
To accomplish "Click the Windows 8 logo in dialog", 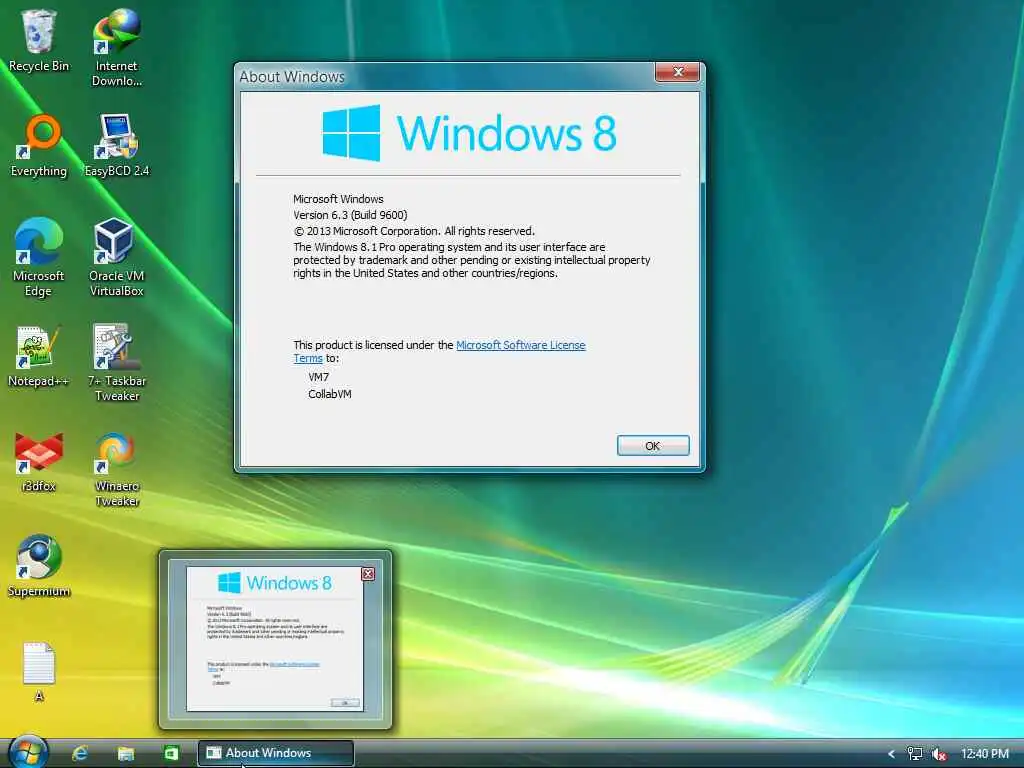I will coord(469,133).
